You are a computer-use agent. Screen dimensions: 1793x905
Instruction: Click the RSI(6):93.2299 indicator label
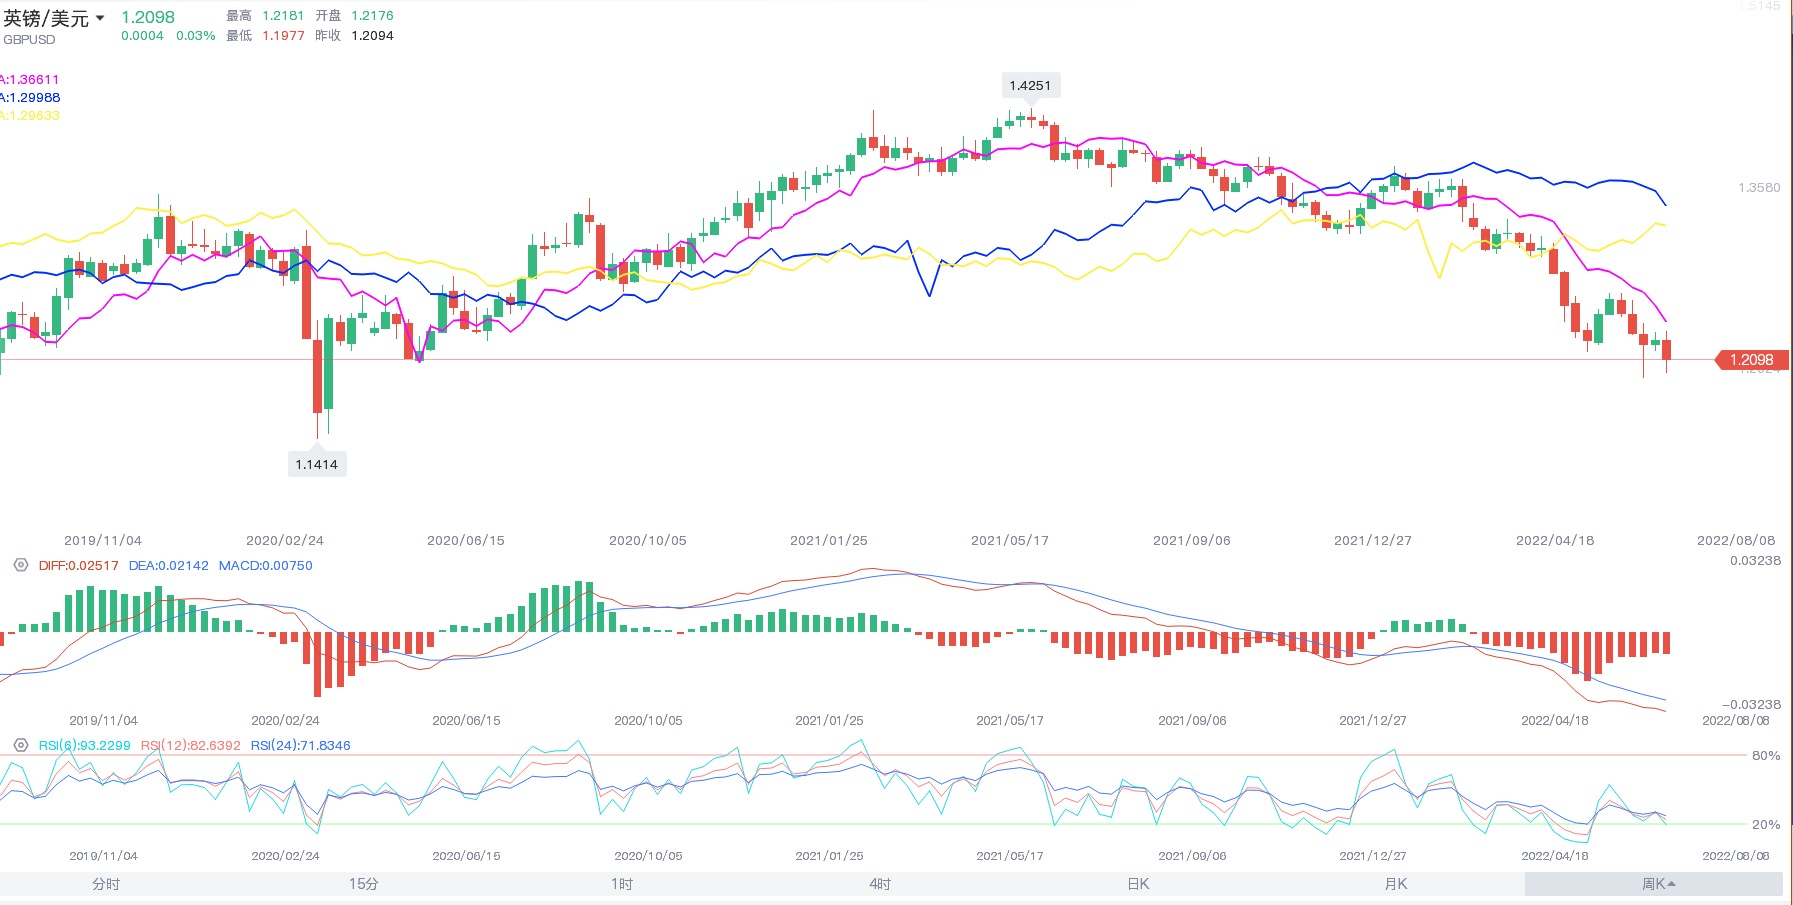84,745
